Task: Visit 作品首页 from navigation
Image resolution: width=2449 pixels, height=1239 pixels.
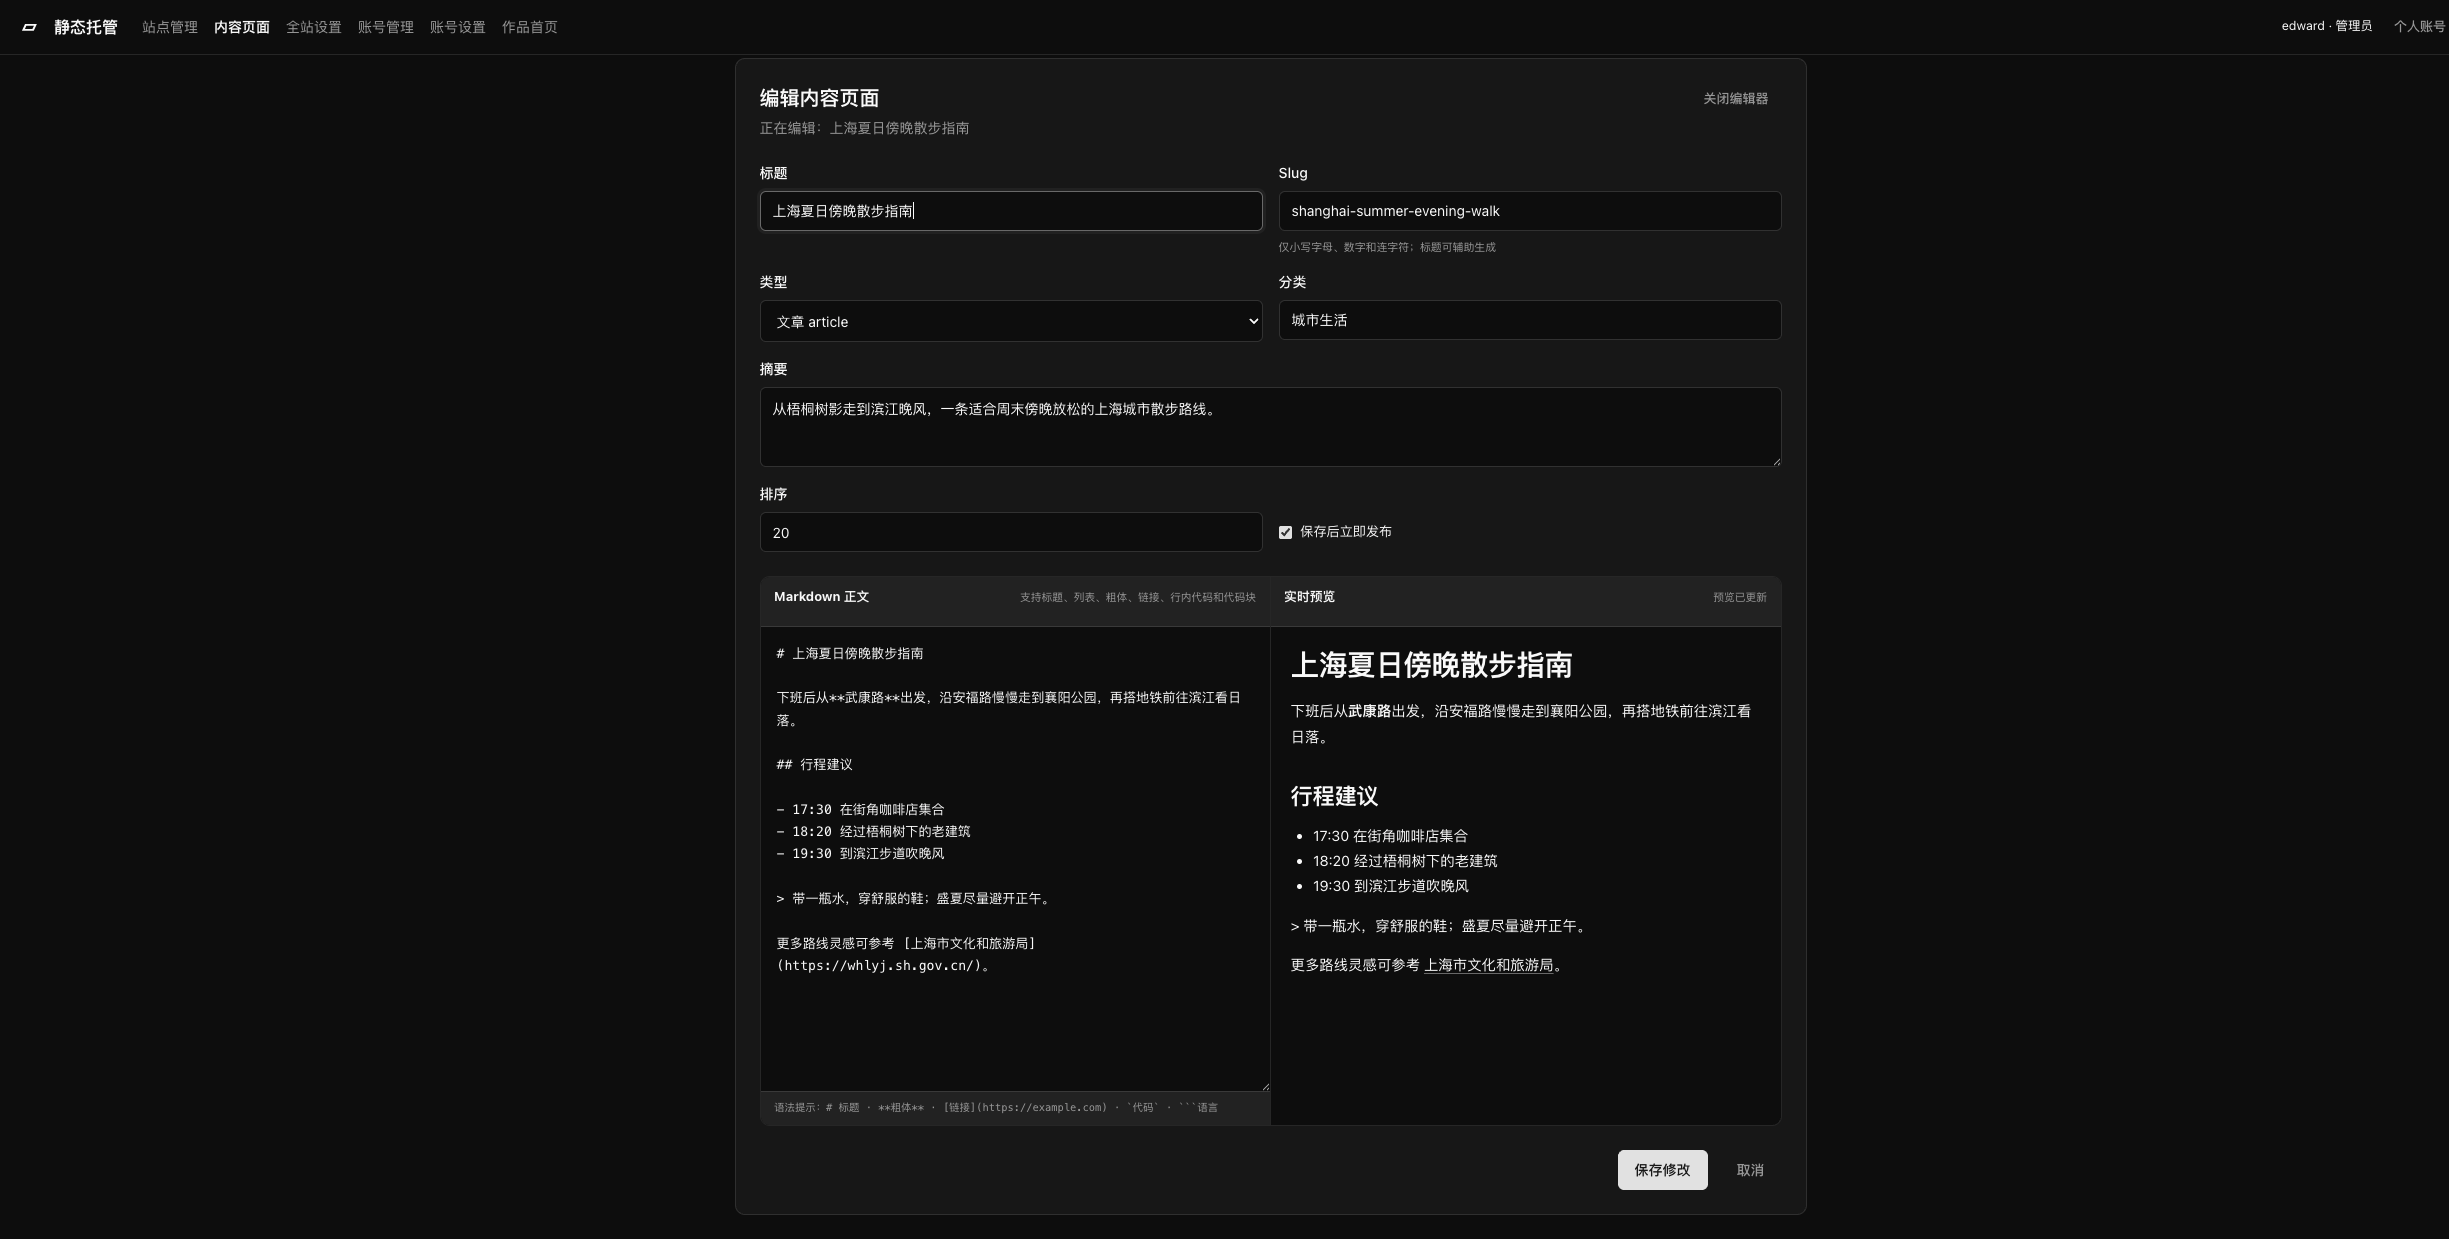Action: point(530,27)
